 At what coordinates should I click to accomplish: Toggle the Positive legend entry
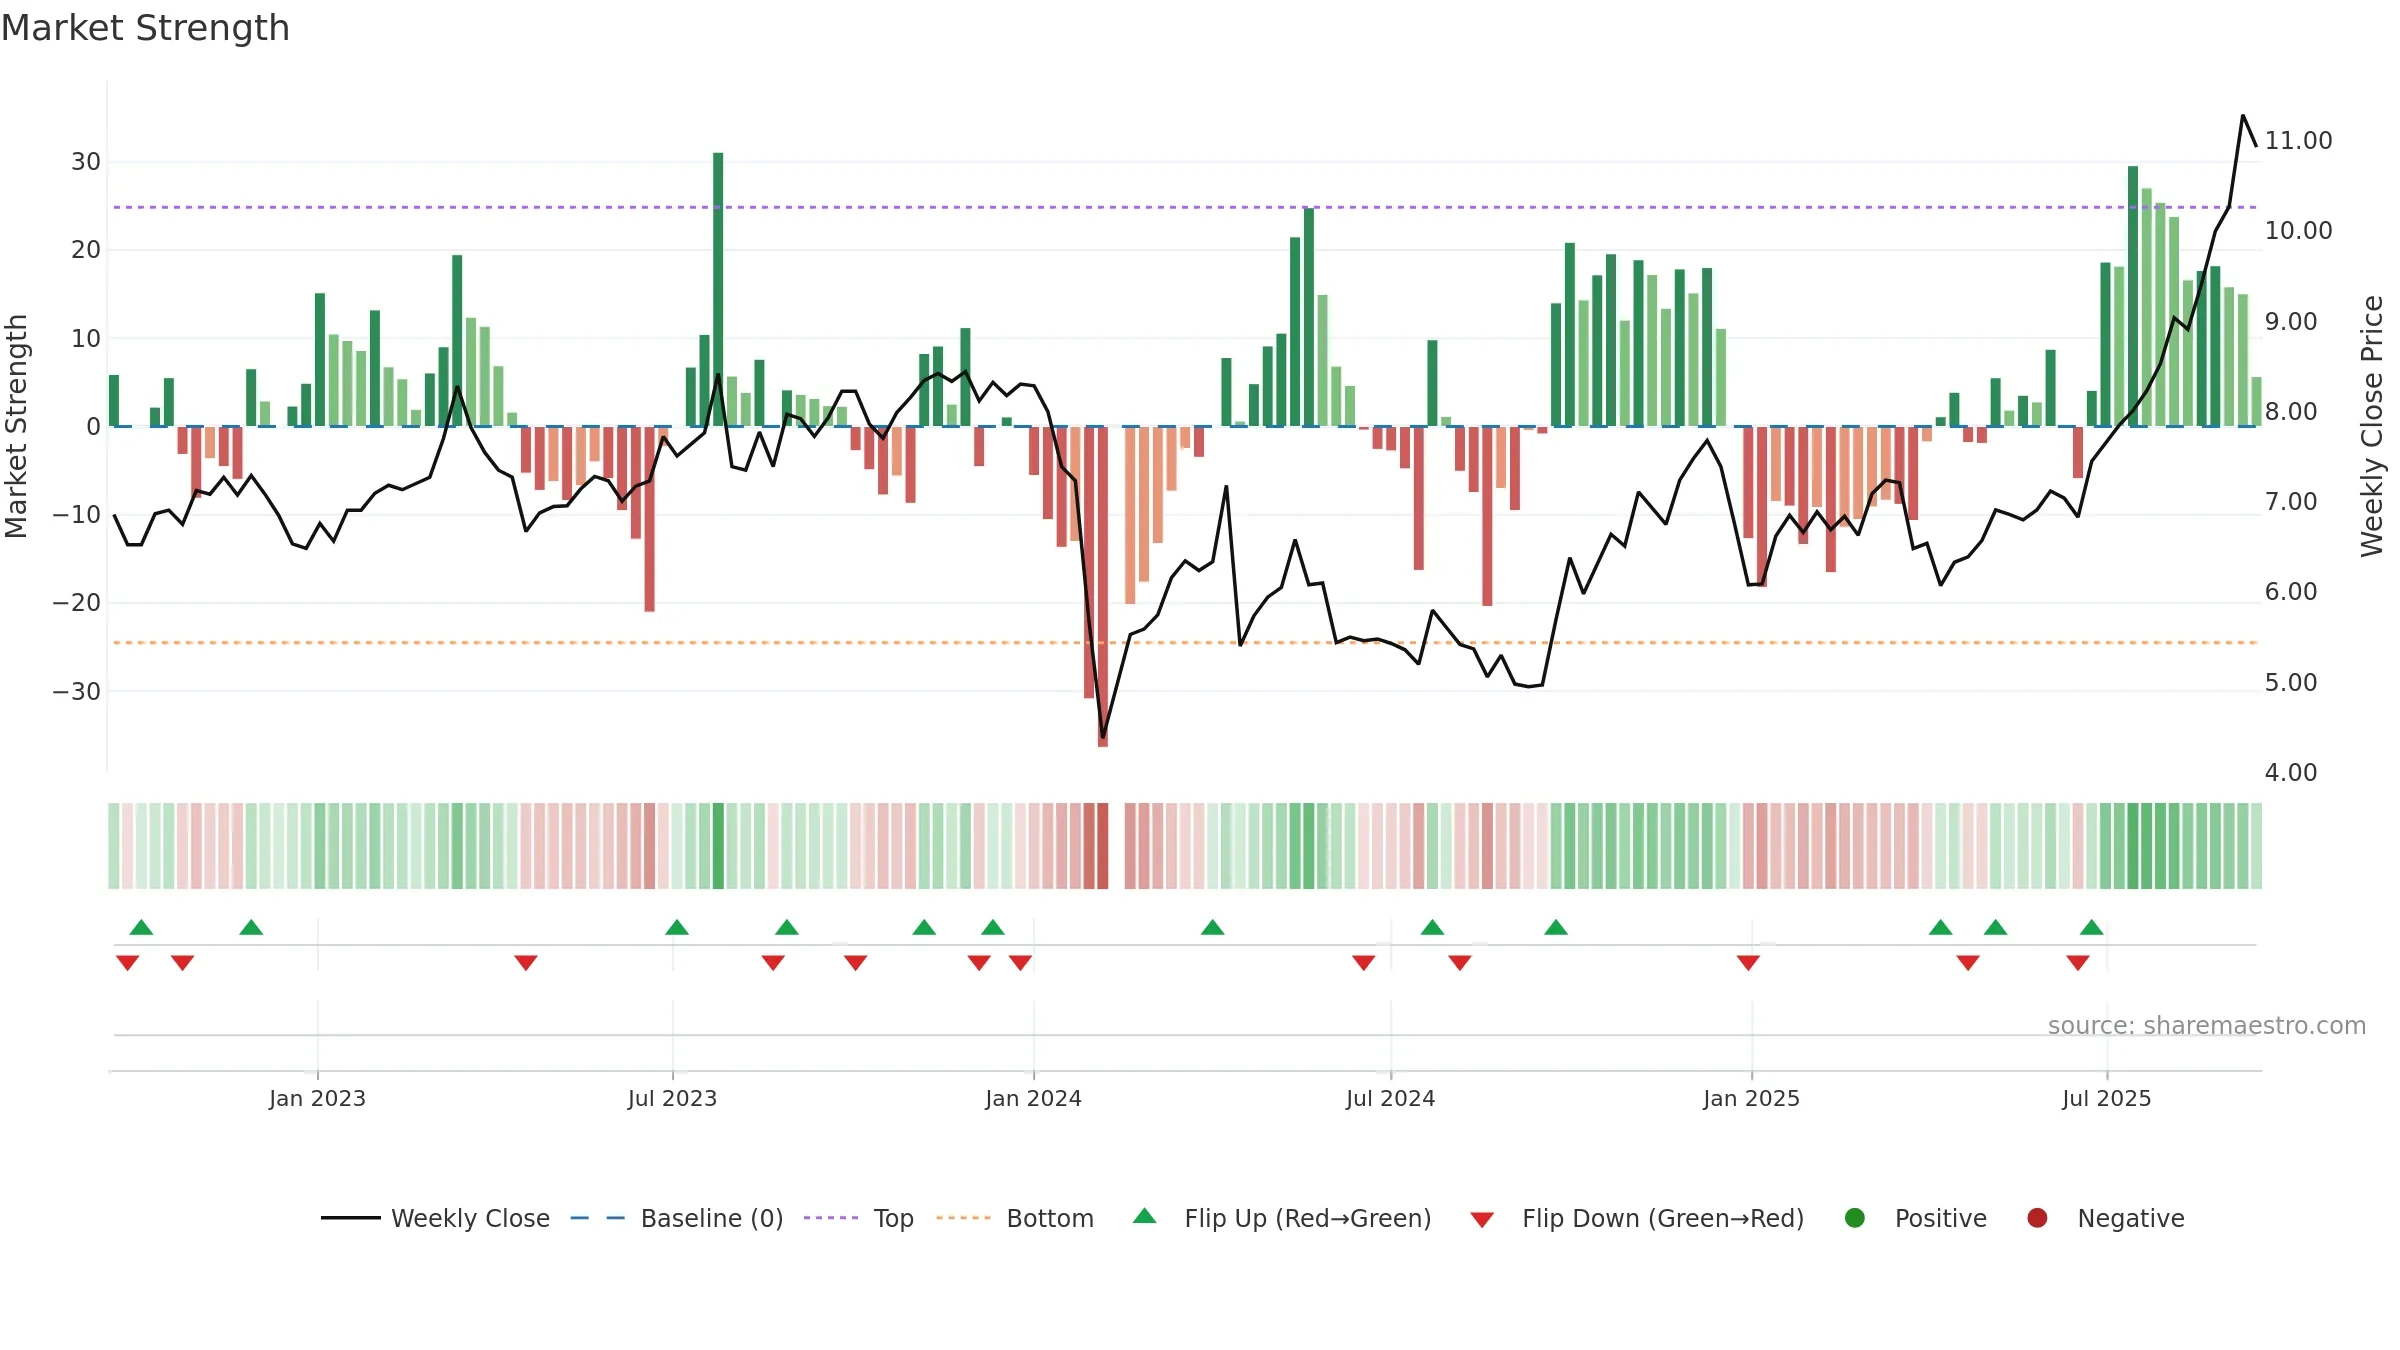tap(1915, 1218)
